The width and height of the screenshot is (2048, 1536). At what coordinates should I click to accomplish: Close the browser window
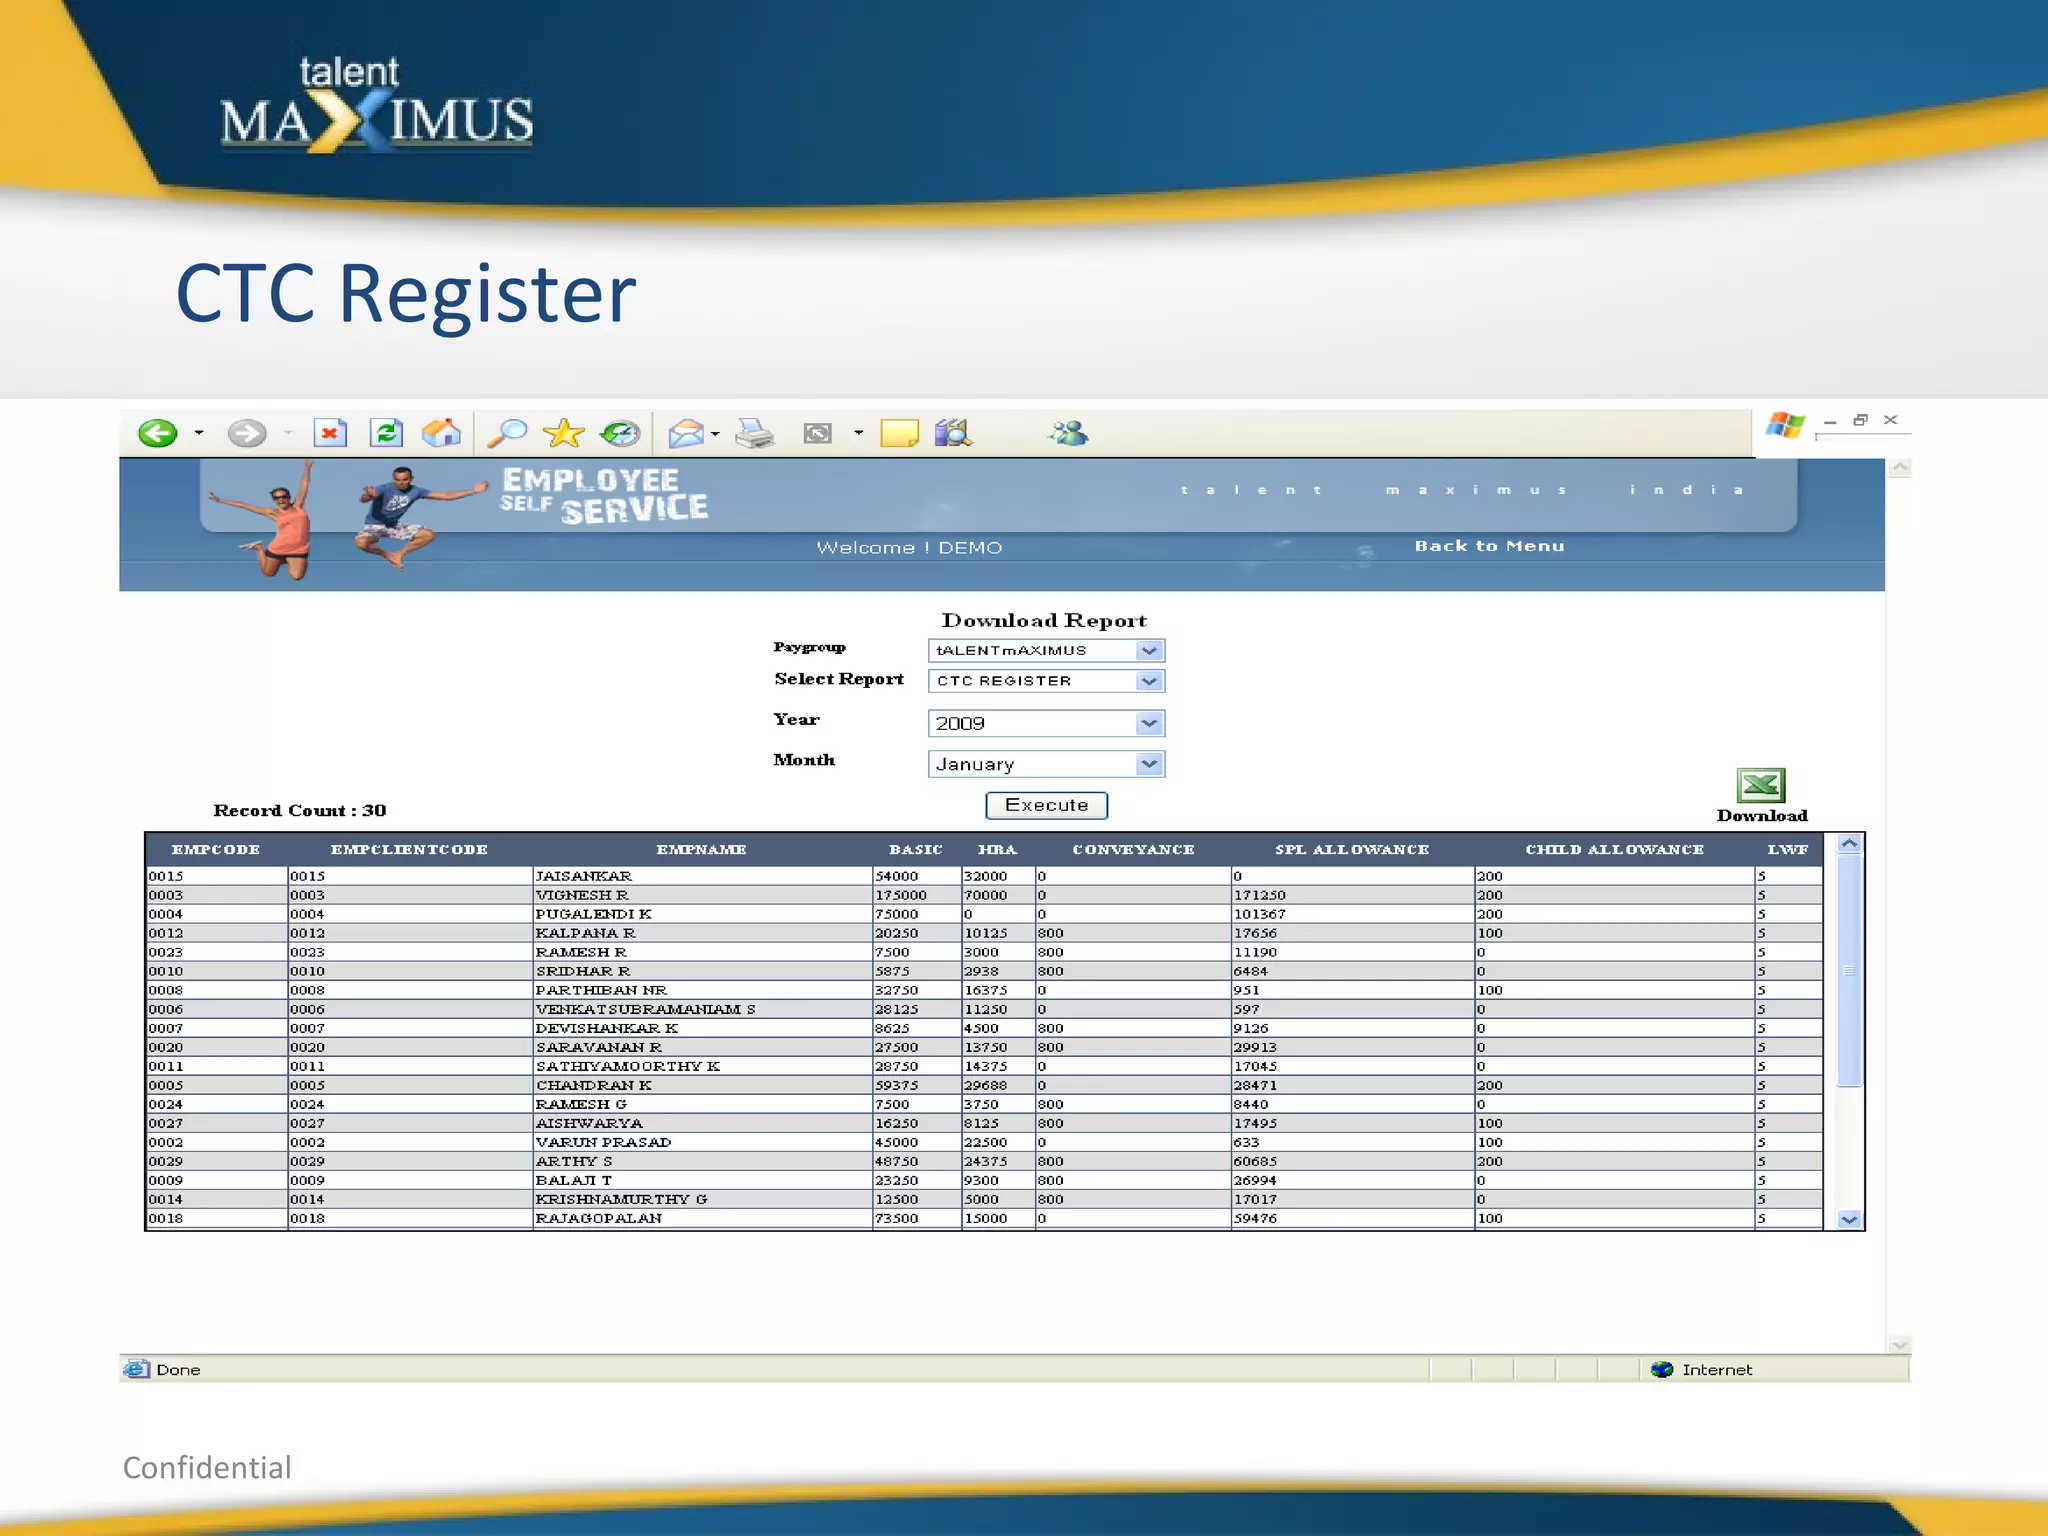tap(1890, 420)
